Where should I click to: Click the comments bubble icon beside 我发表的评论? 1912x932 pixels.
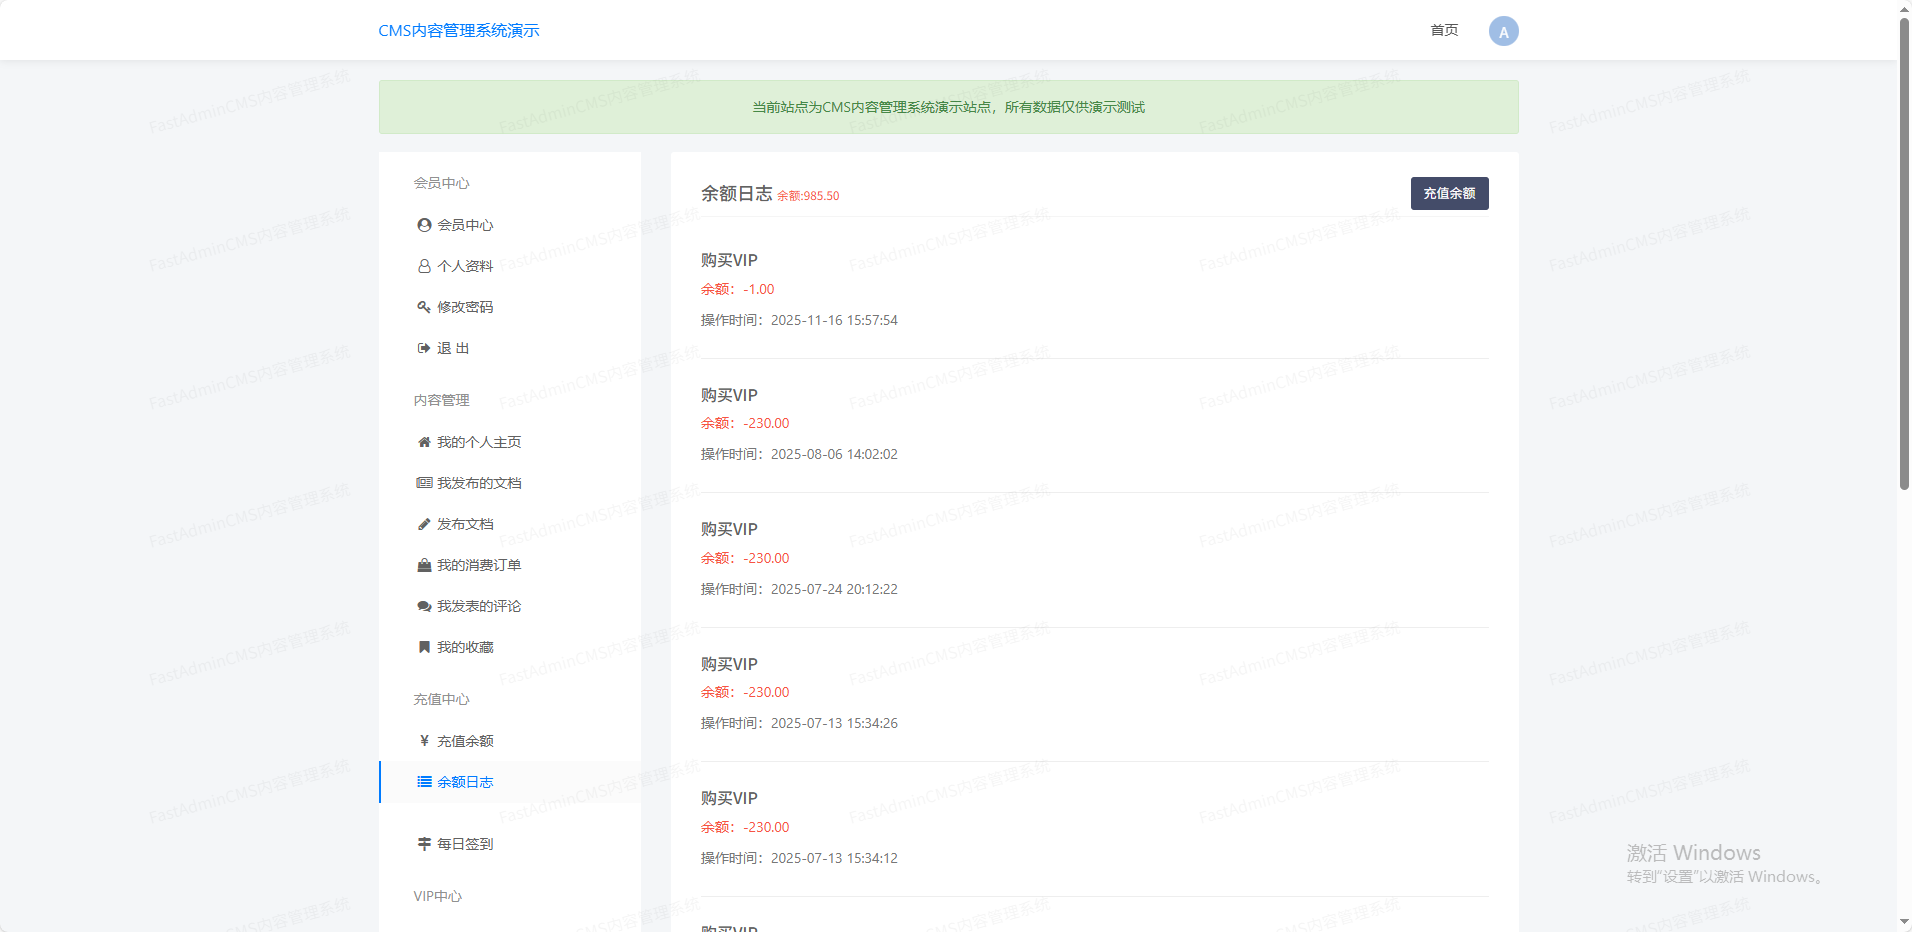coord(424,606)
